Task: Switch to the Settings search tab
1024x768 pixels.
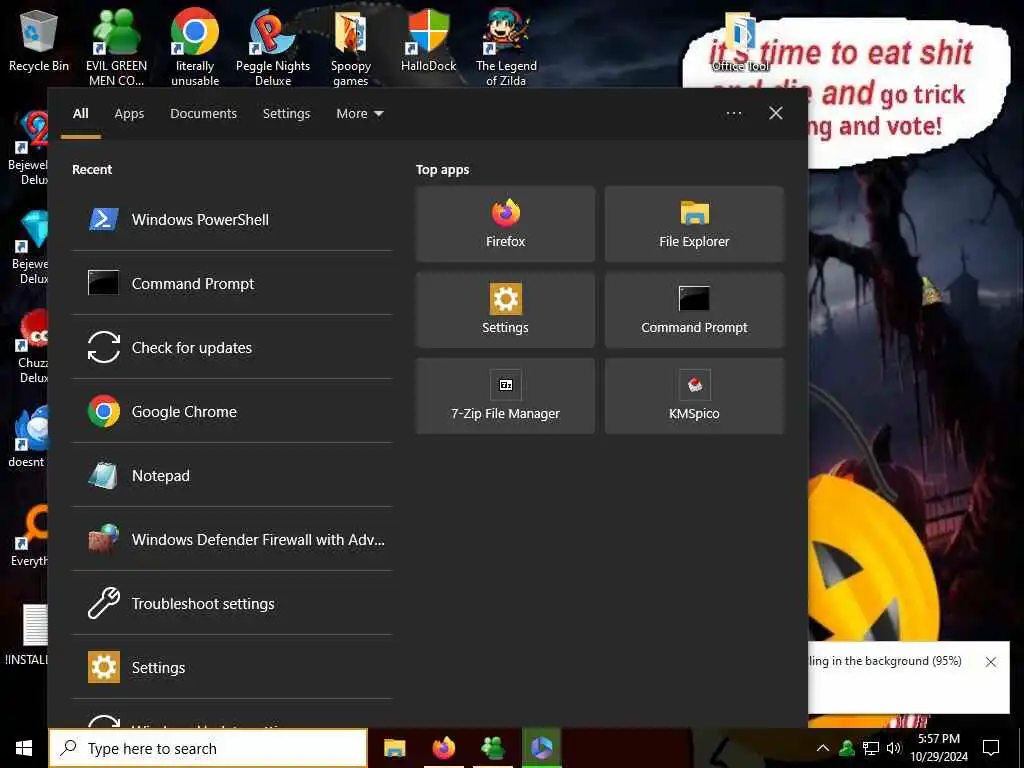Action: tap(287, 114)
